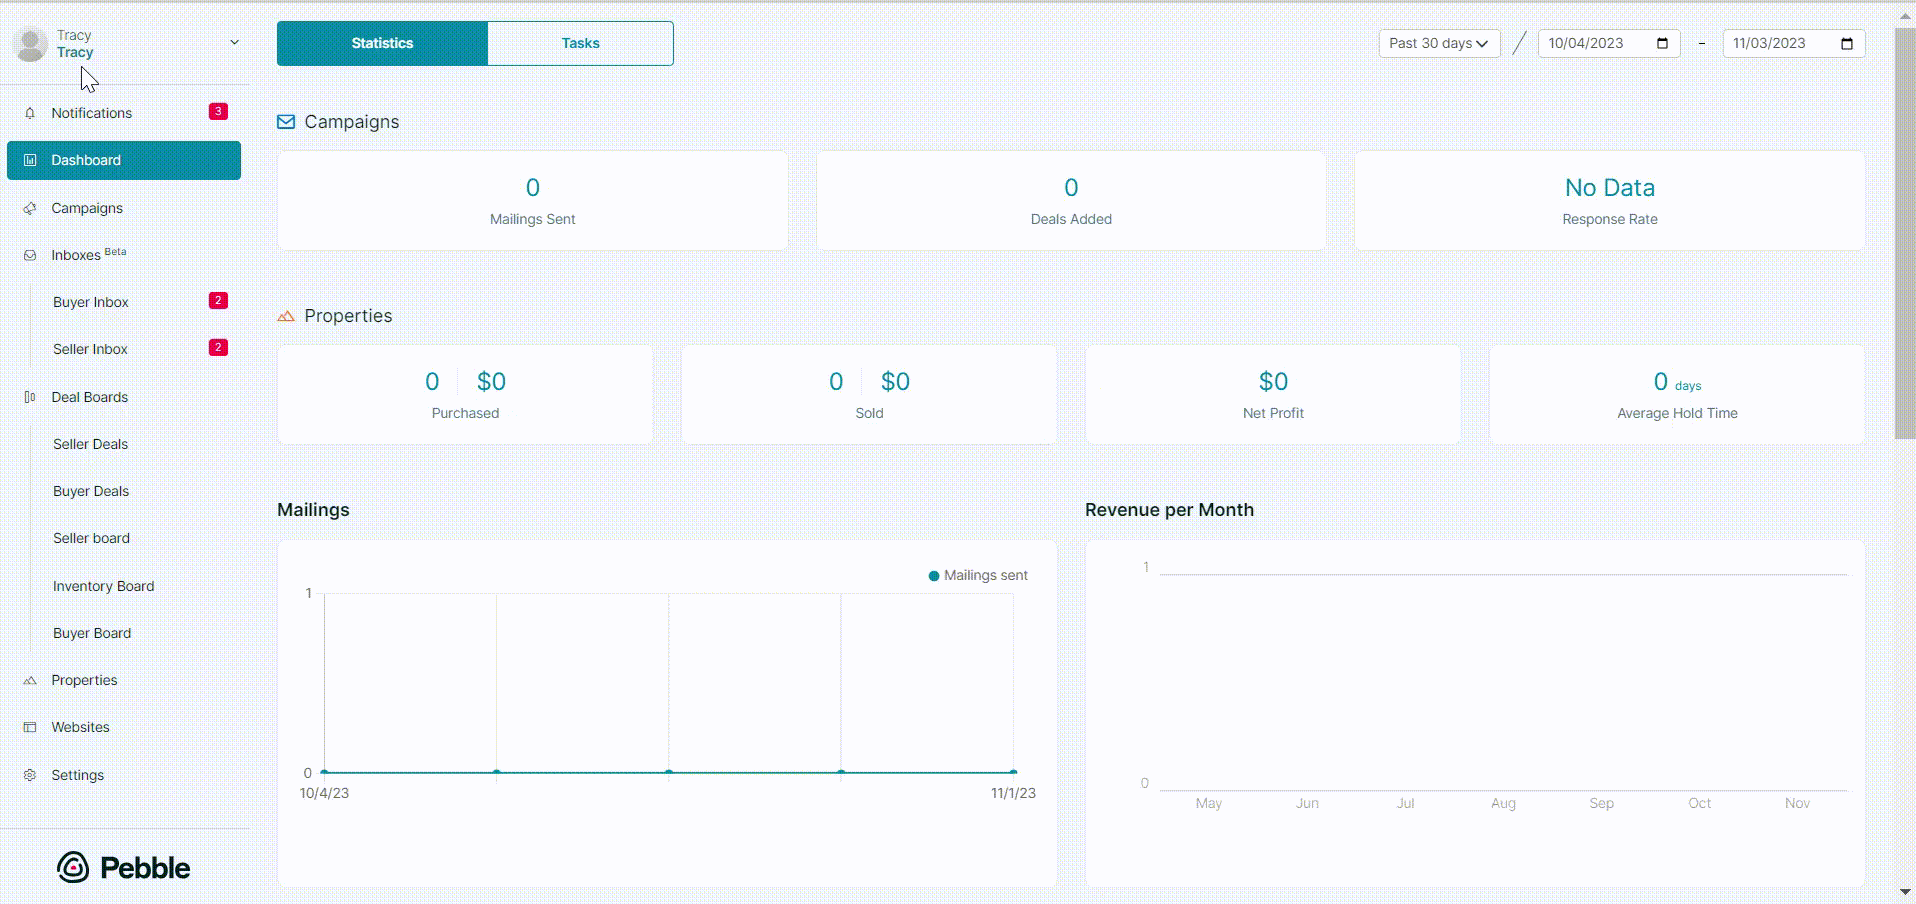Click the Notifications bell icon
Screen dimensions: 1916x904
pos(30,113)
